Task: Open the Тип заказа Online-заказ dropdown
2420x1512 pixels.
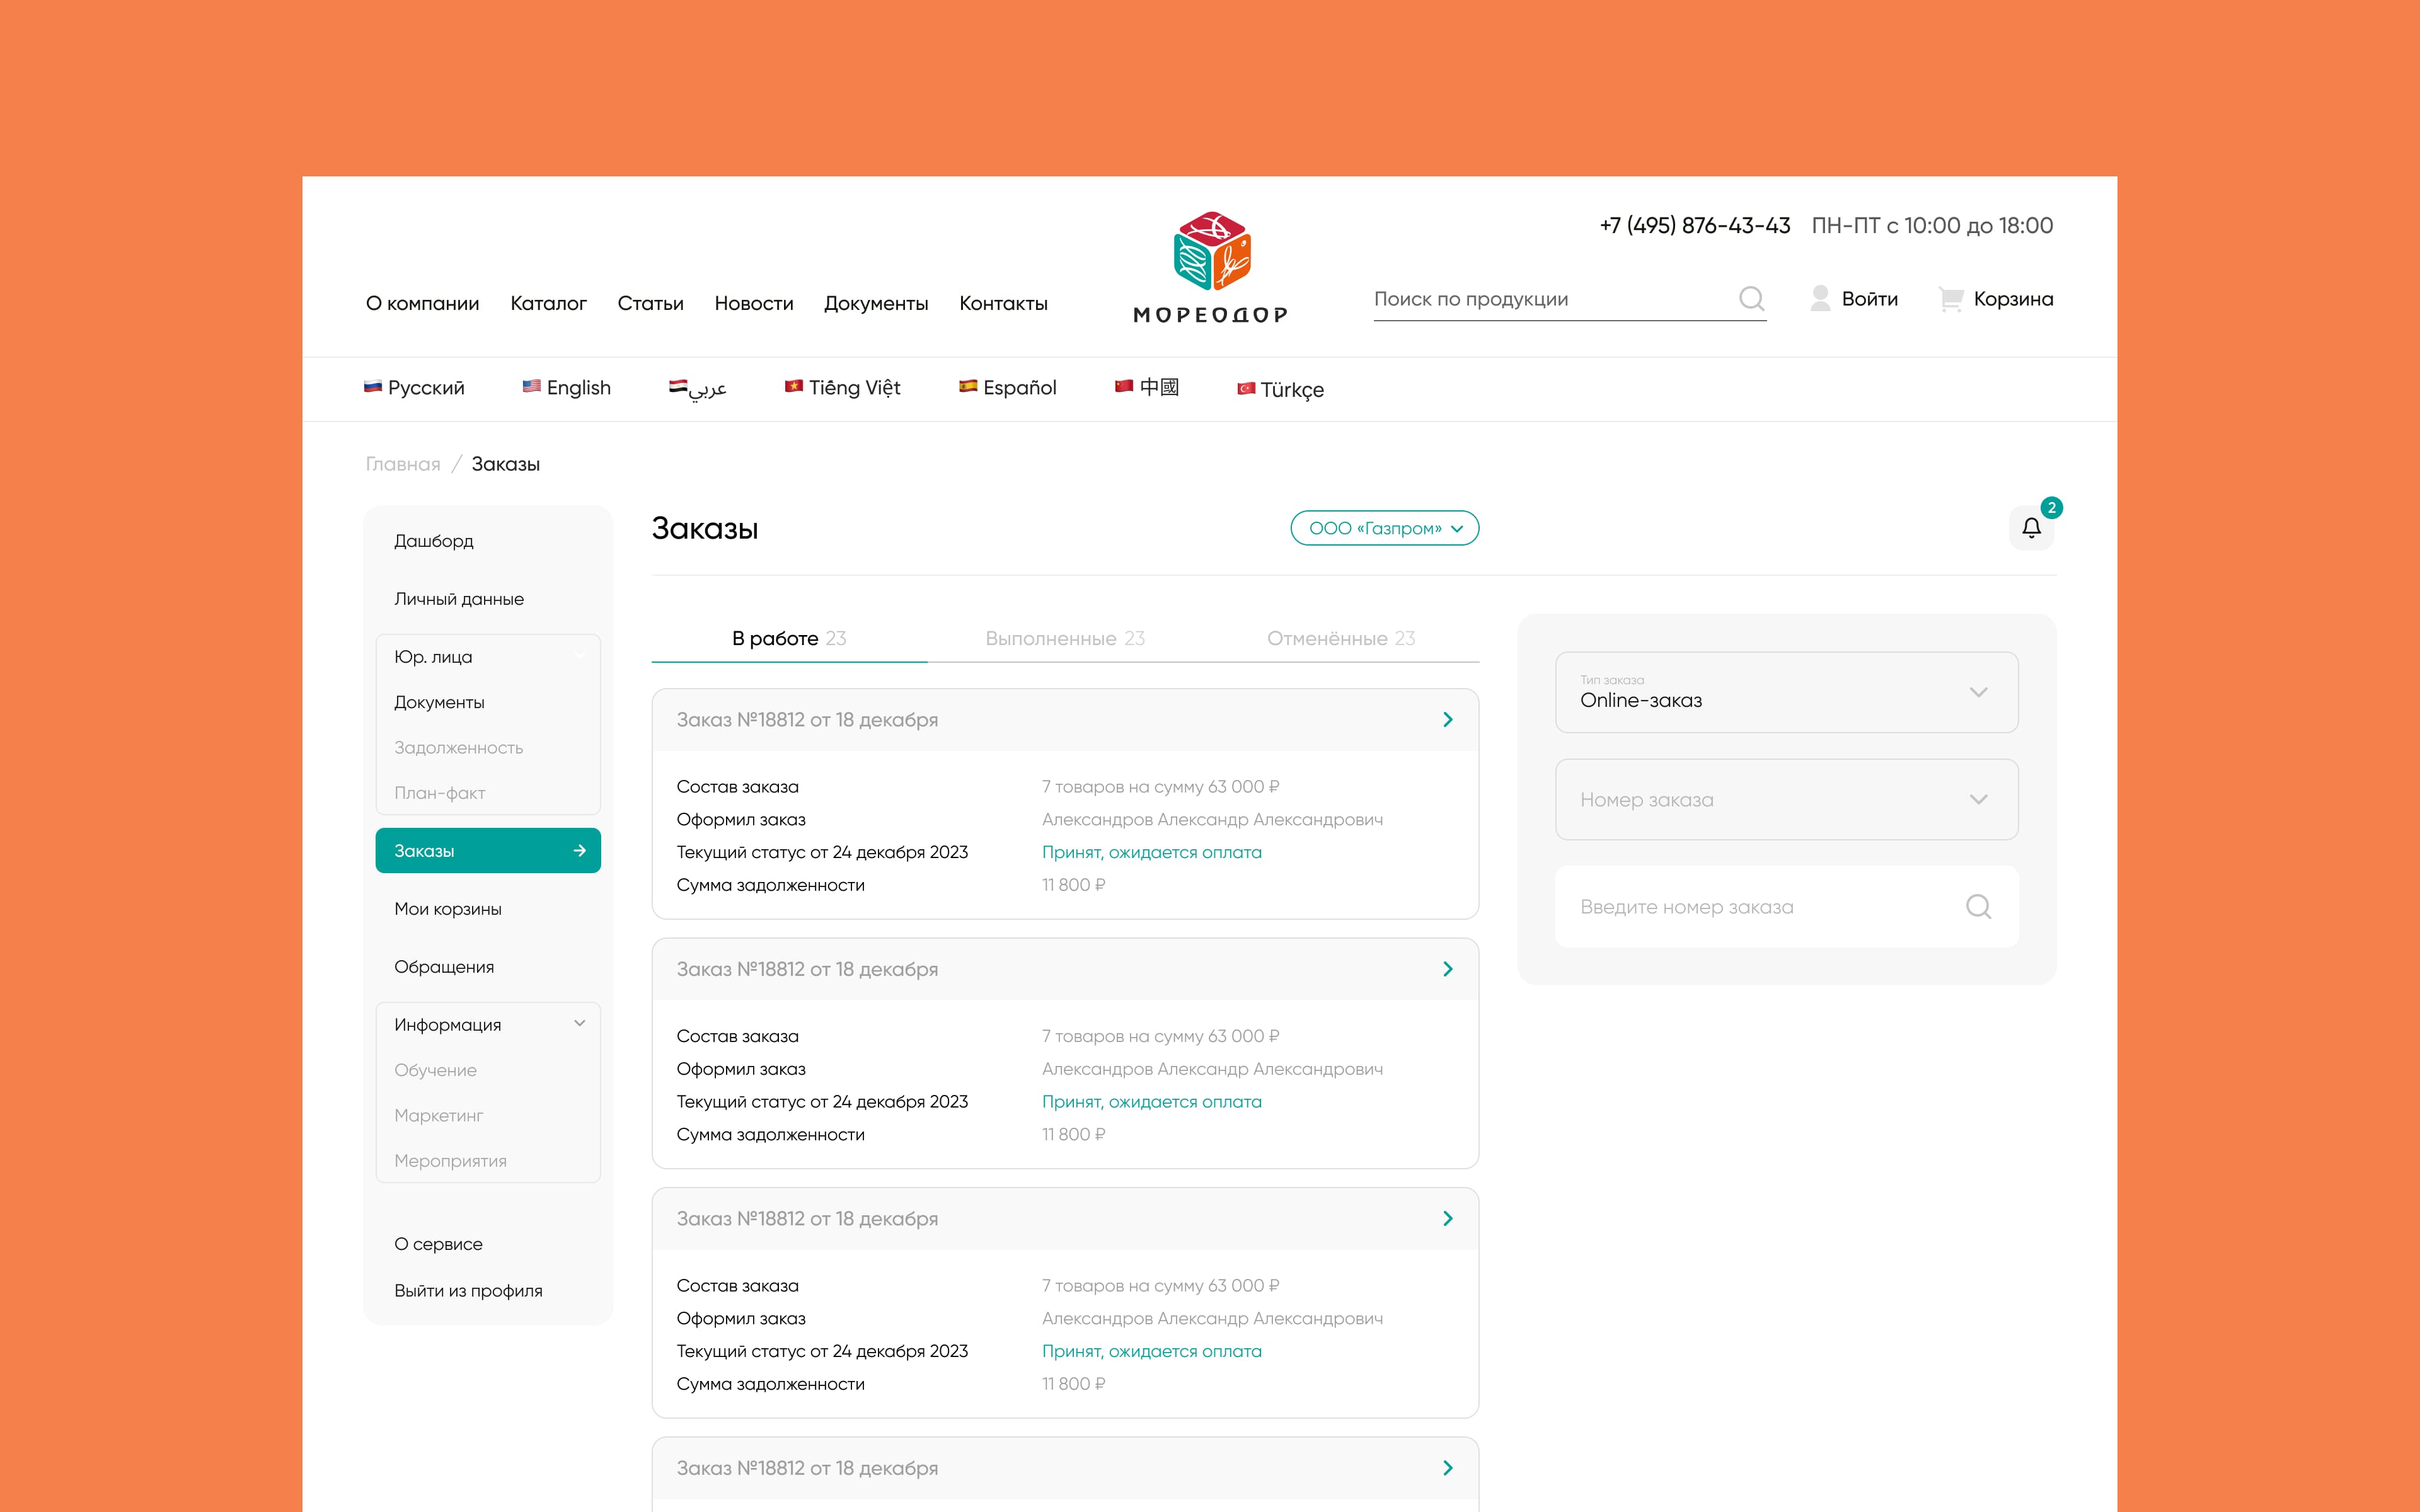Action: (x=1786, y=693)
